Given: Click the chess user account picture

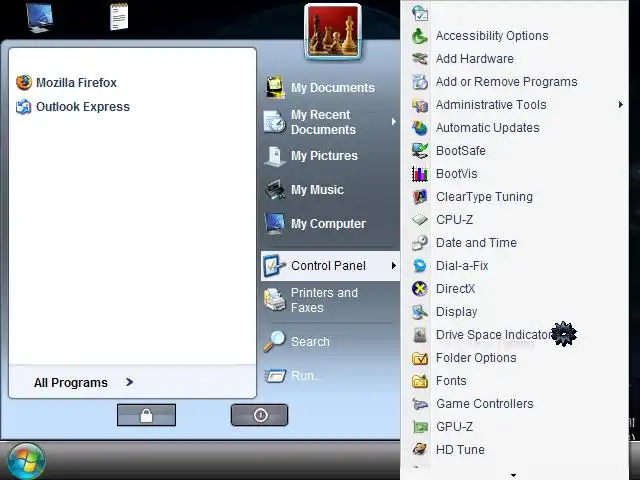Looking at the screenshot, I should [333, 32].
